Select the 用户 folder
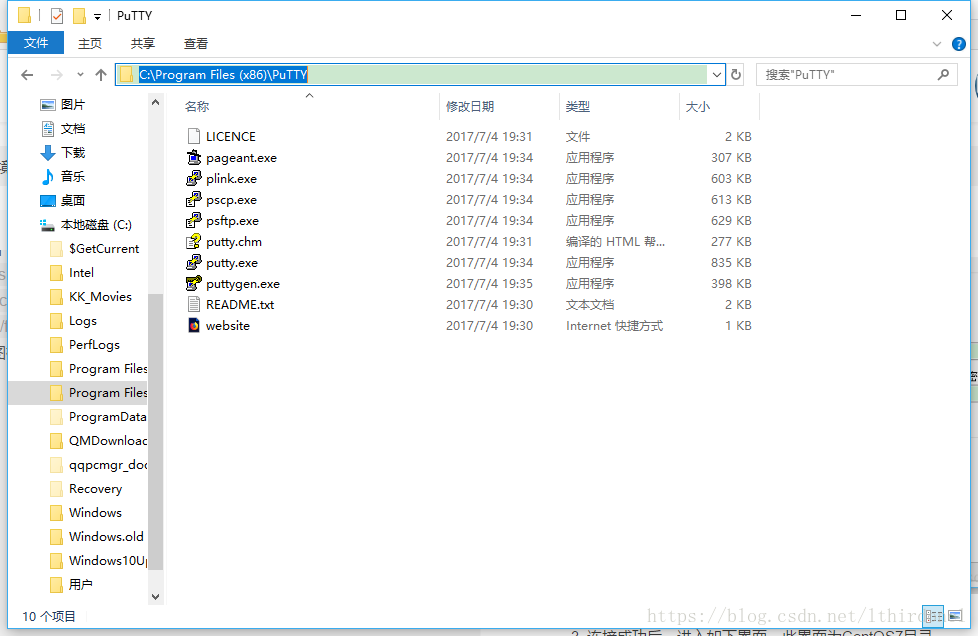978x636 pixels. click(x=80, y=584)
